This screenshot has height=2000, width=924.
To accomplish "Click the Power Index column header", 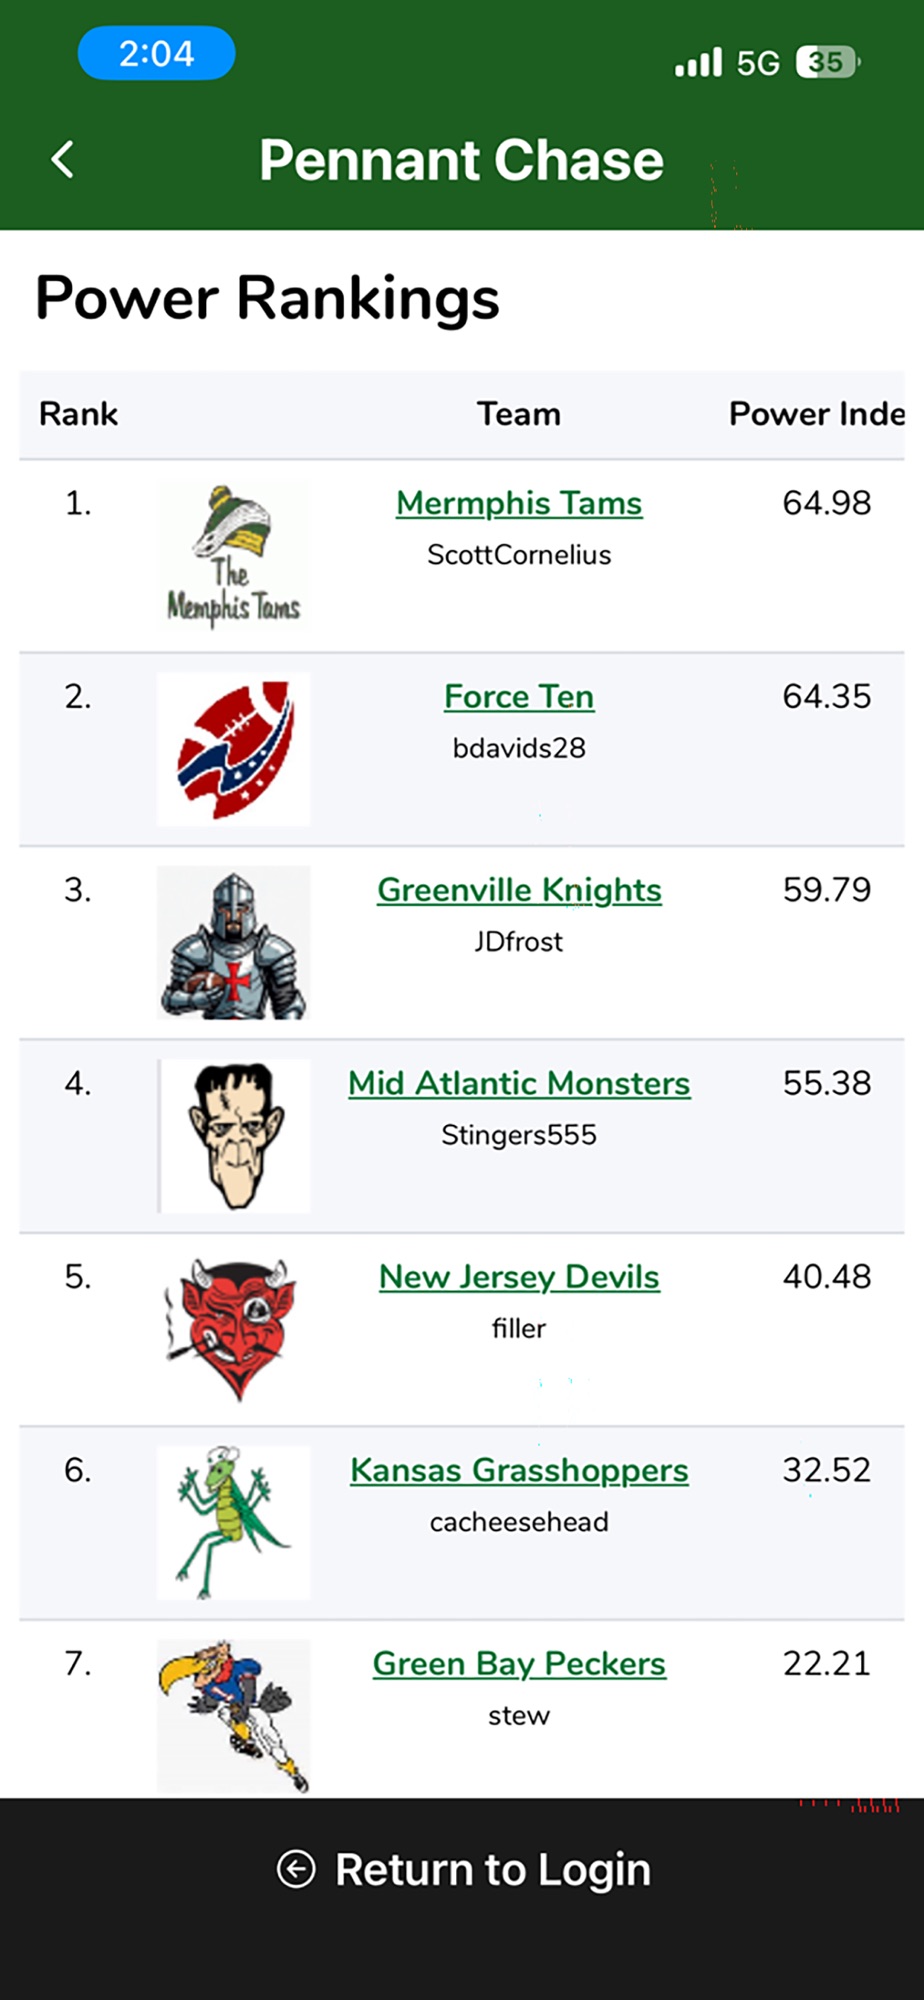I will tap(817, 414).
